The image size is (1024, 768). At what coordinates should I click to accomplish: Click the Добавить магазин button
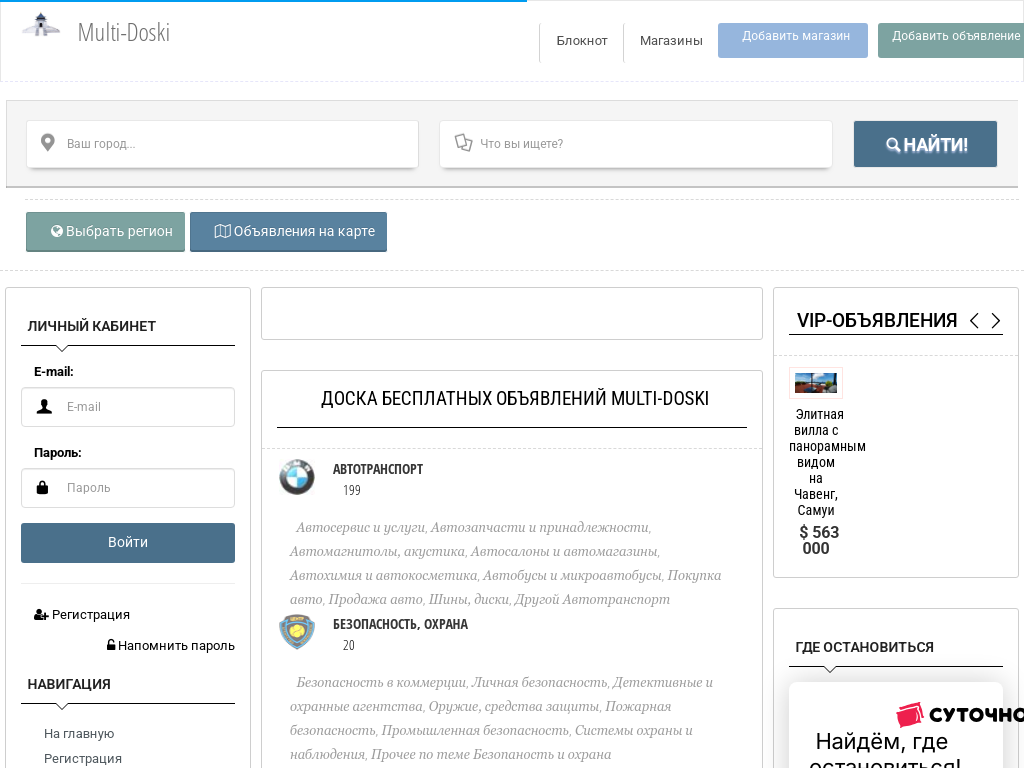click(793, 40)
